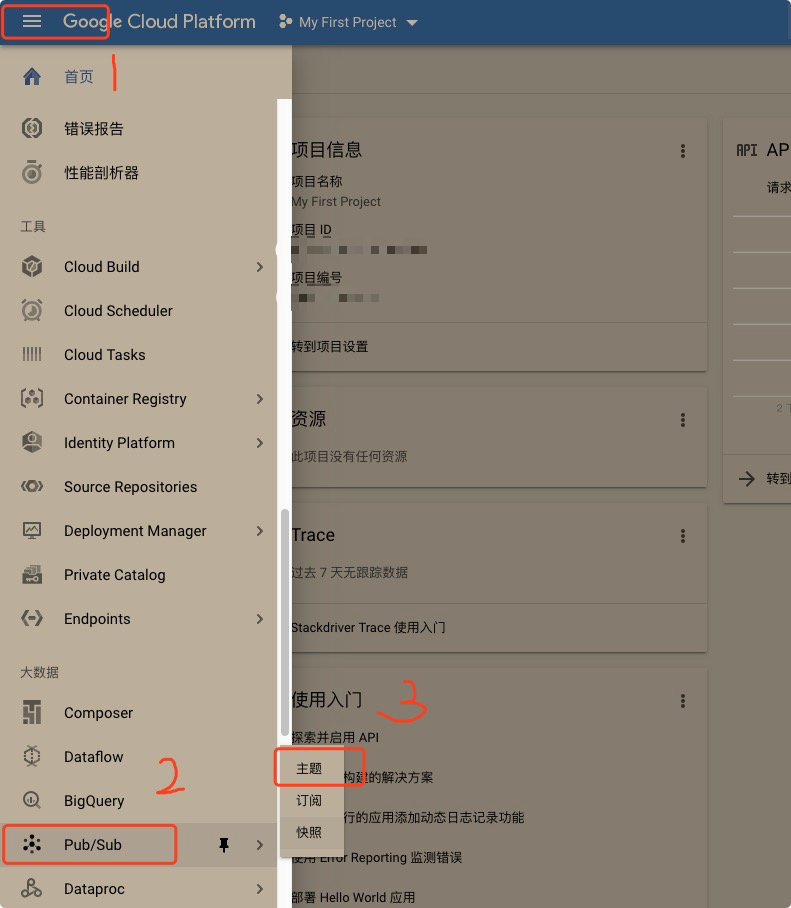
Task: Click the Dataproc icon
Action: [32, 888]
